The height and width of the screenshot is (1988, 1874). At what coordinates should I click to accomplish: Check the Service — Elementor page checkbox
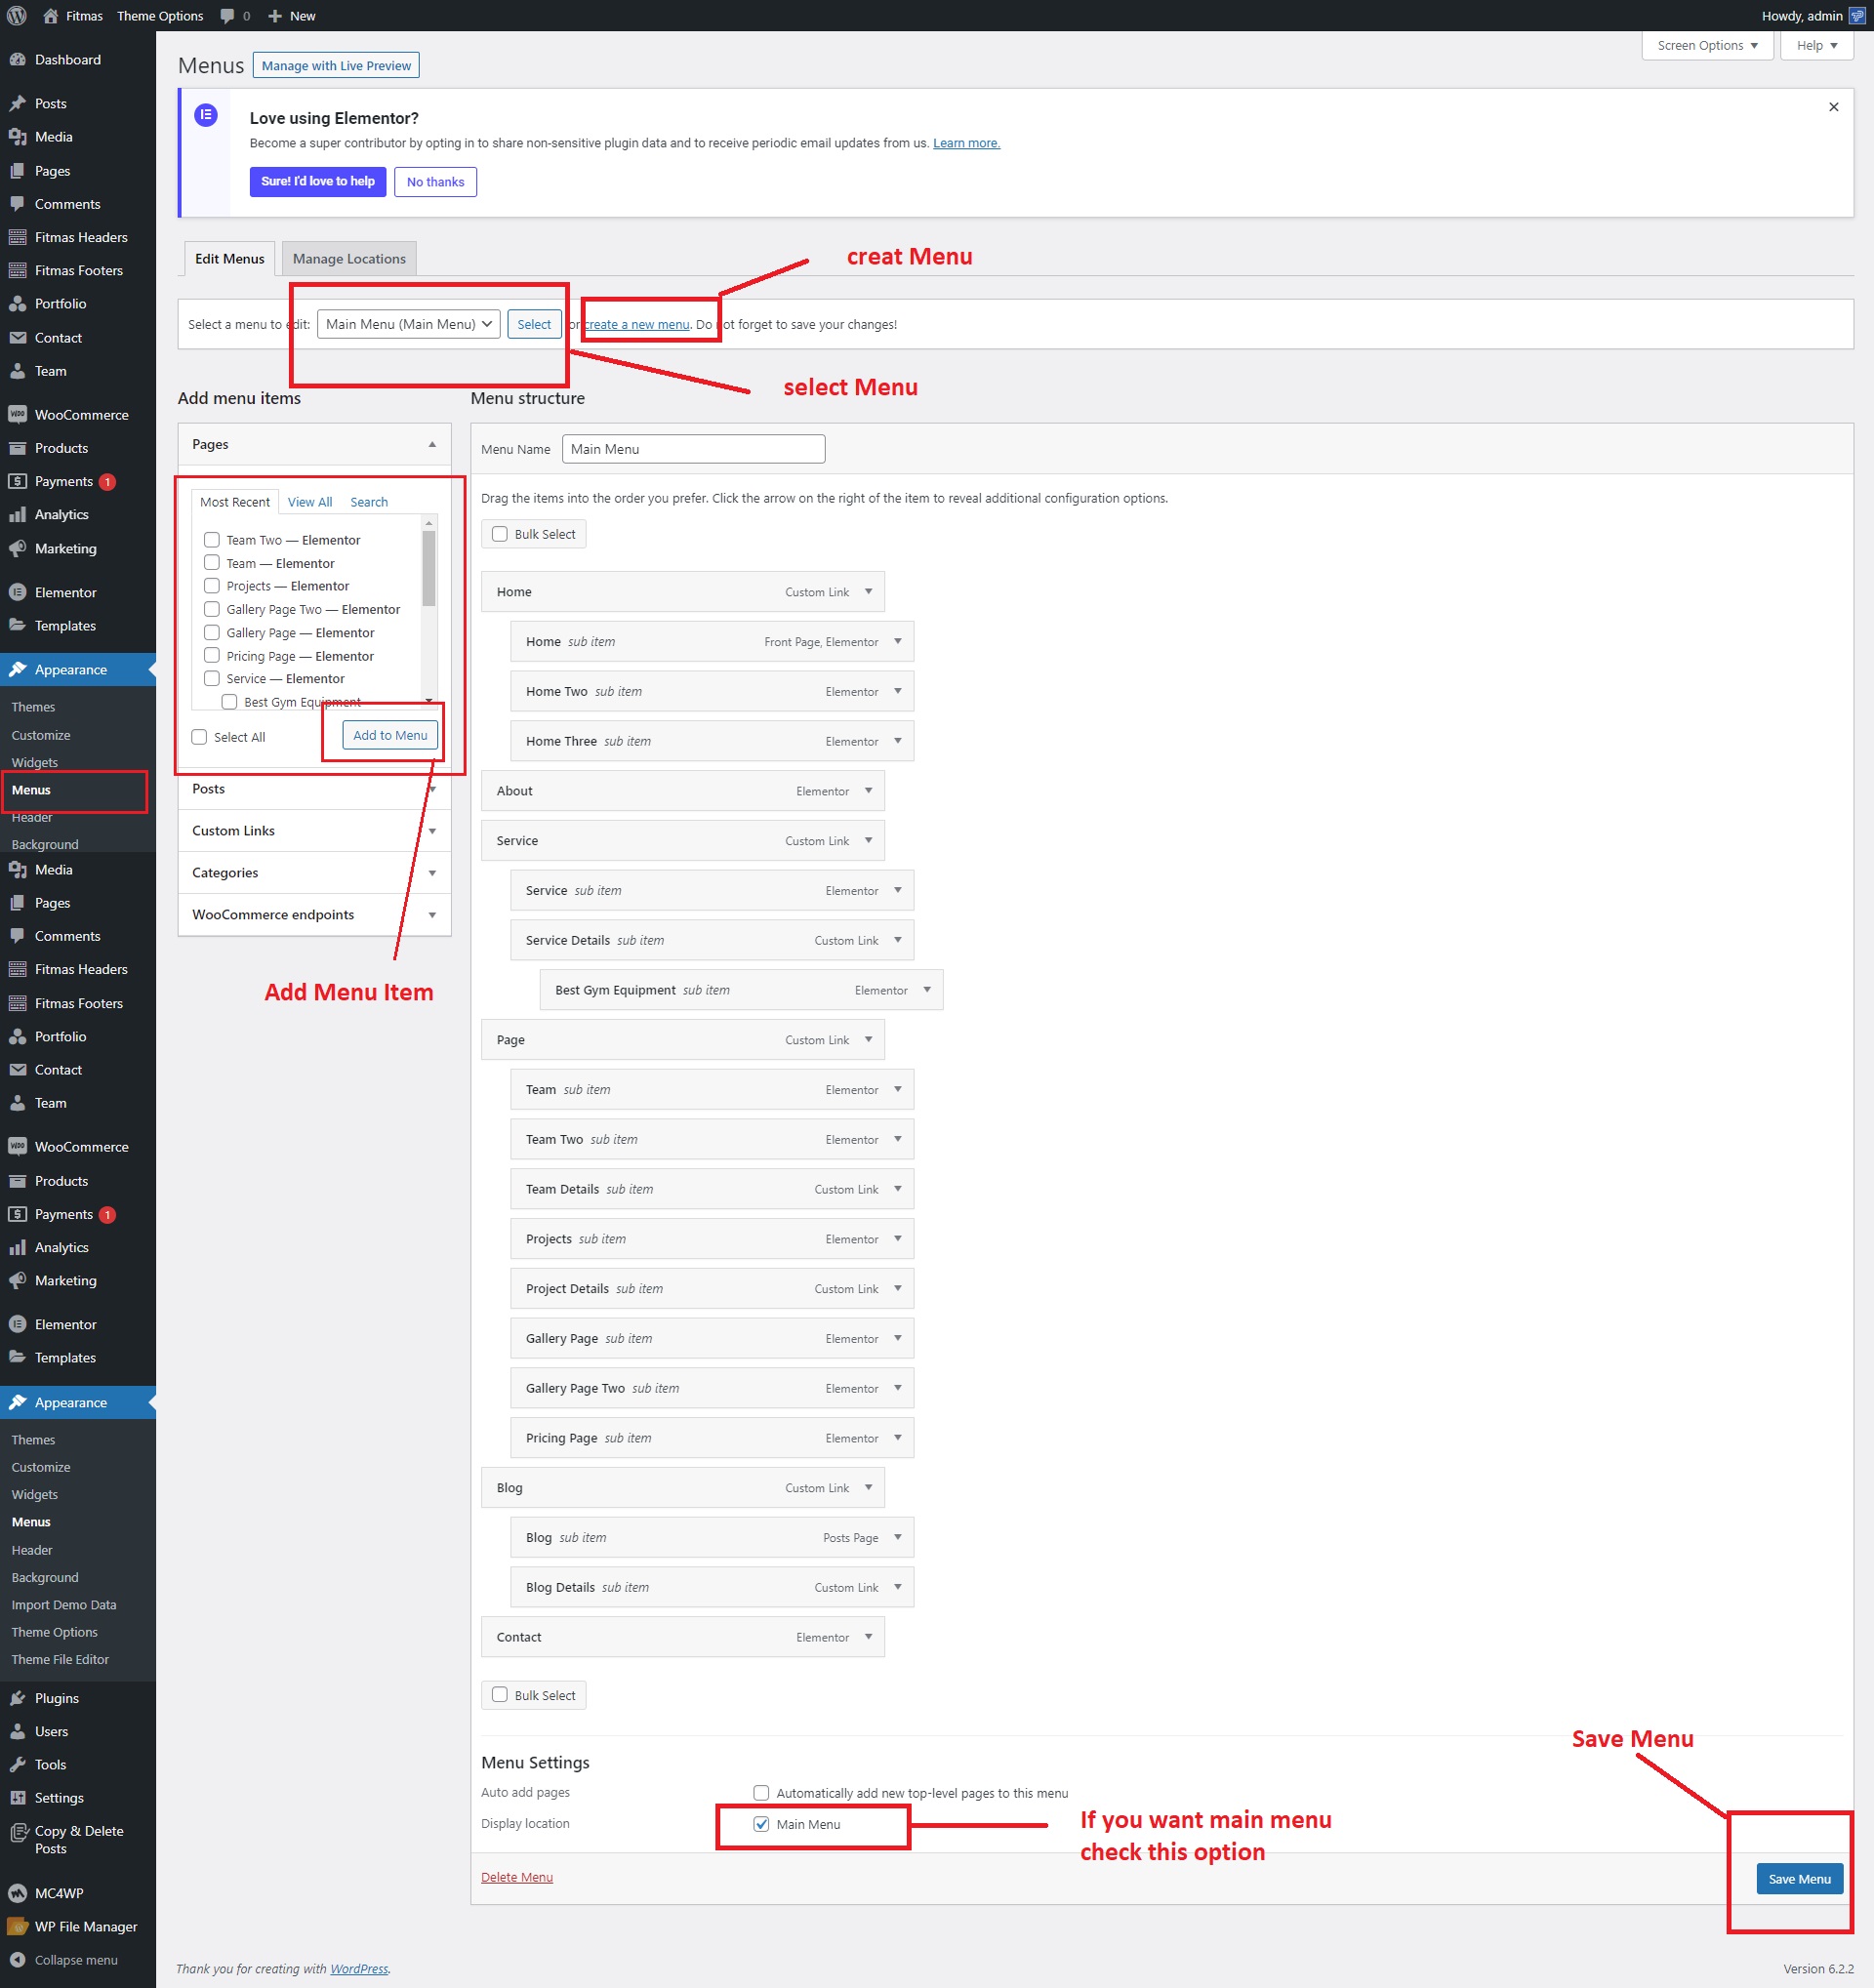point(212,679)
